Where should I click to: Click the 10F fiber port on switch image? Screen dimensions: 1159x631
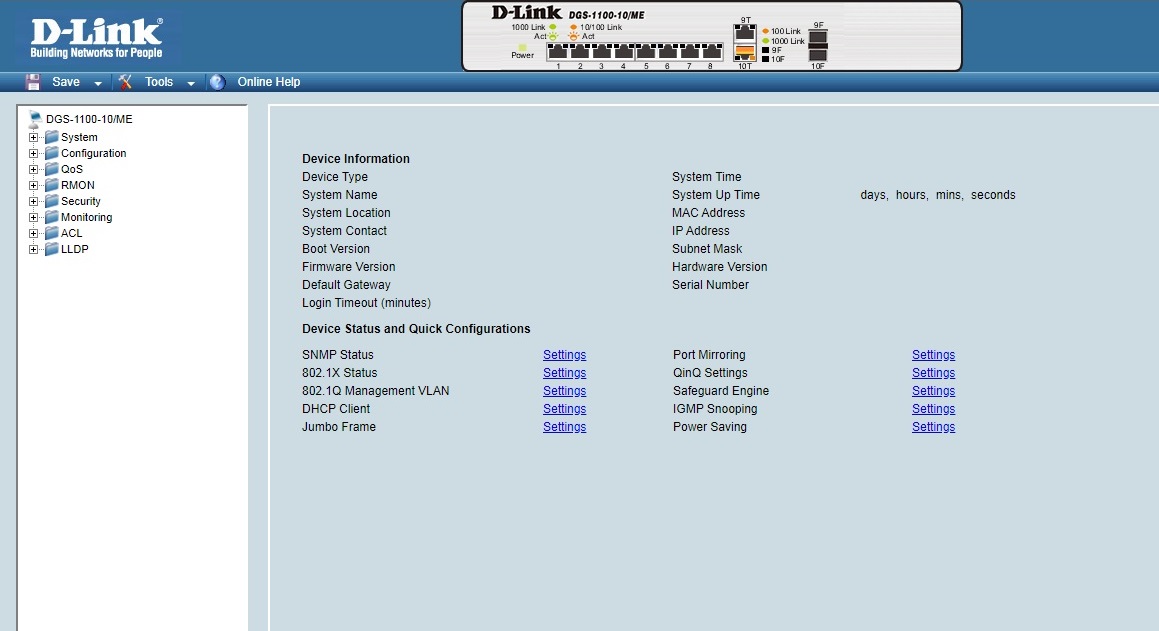click(817, 55)
